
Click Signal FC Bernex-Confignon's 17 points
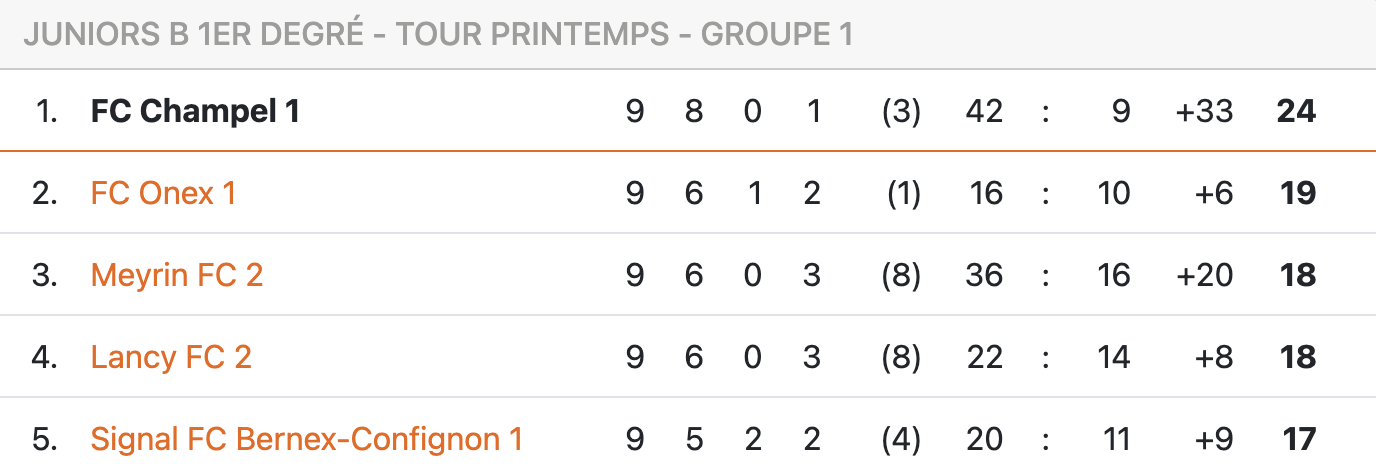[x=1299, y=439]
